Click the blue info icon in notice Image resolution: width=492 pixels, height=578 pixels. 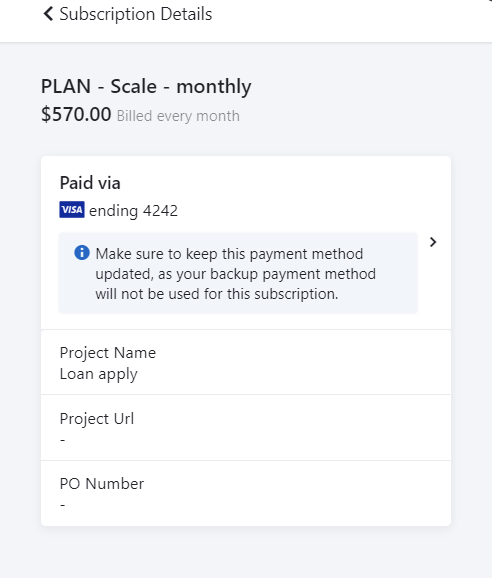[x=82, y=253]
